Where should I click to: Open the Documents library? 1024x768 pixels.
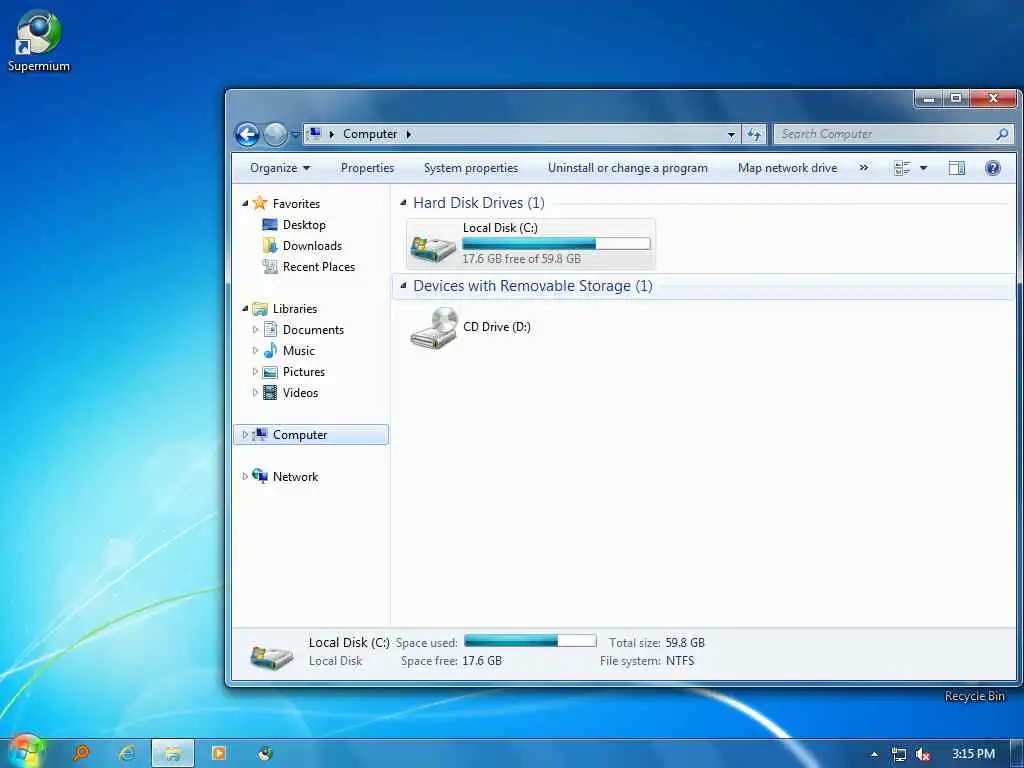(x=313, y=330)
